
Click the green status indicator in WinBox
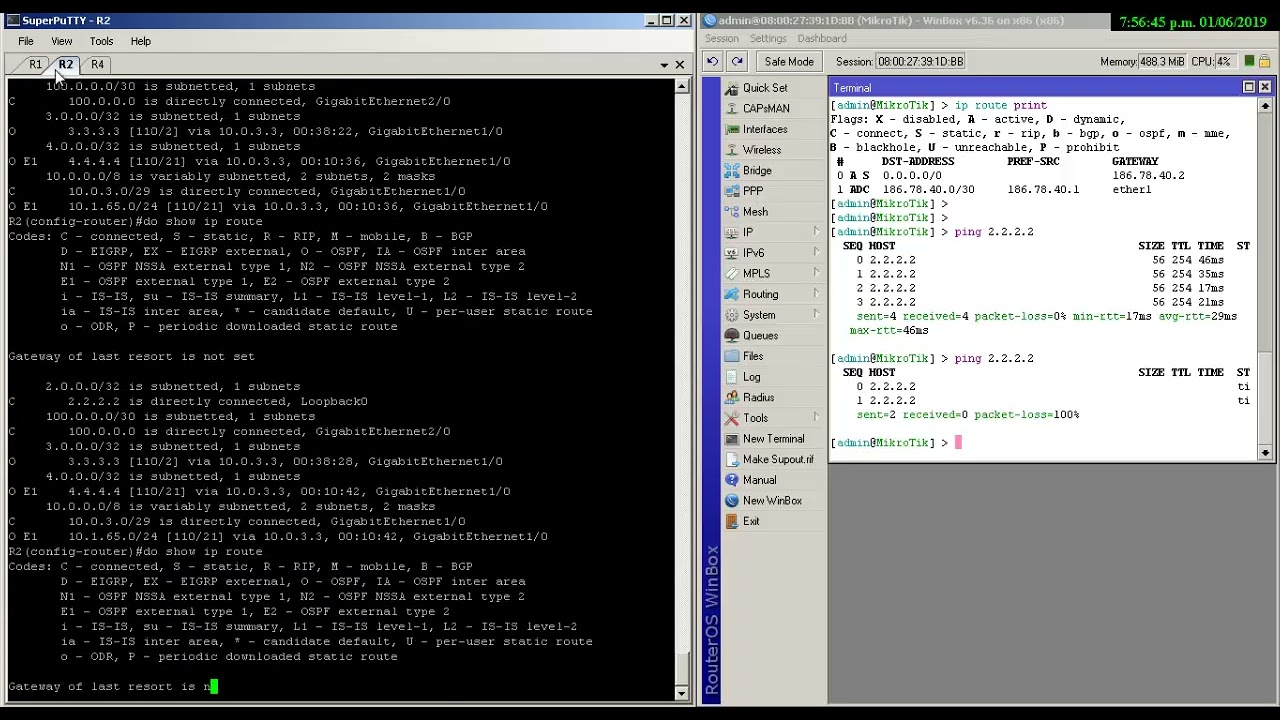(1251, 62)
